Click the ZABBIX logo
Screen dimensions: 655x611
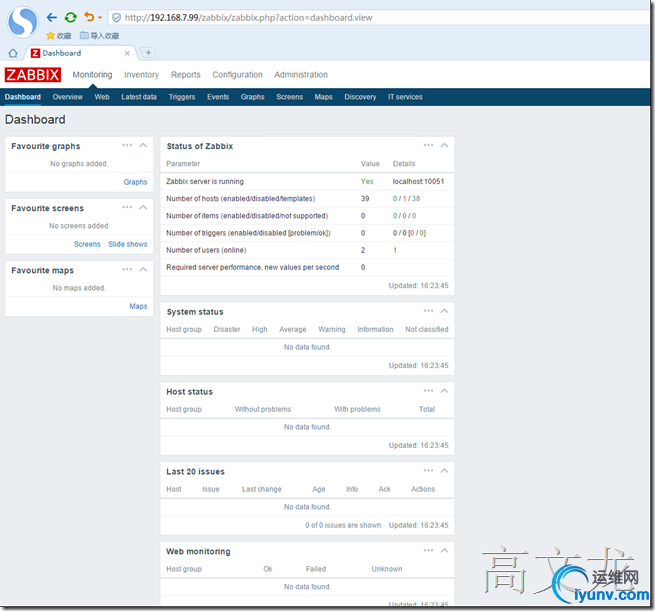pyautogui.click(x=33, y=75)
